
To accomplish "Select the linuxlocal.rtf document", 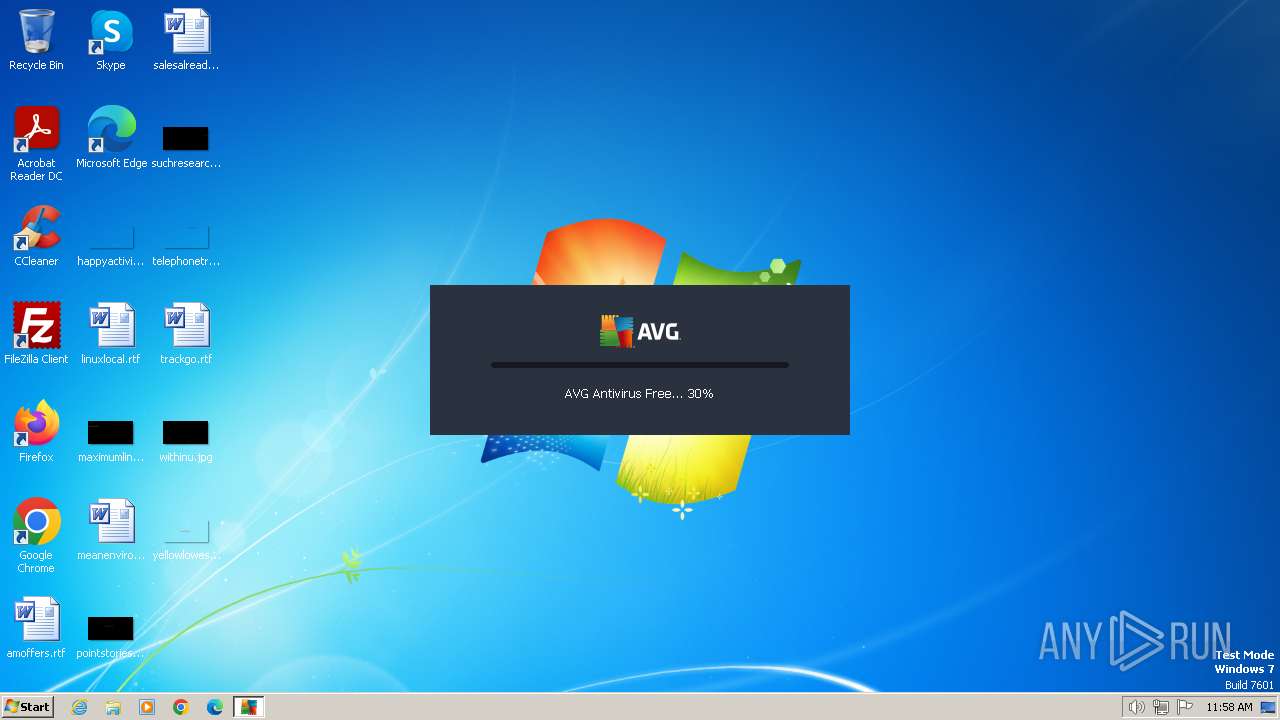I will pos(110,334).
